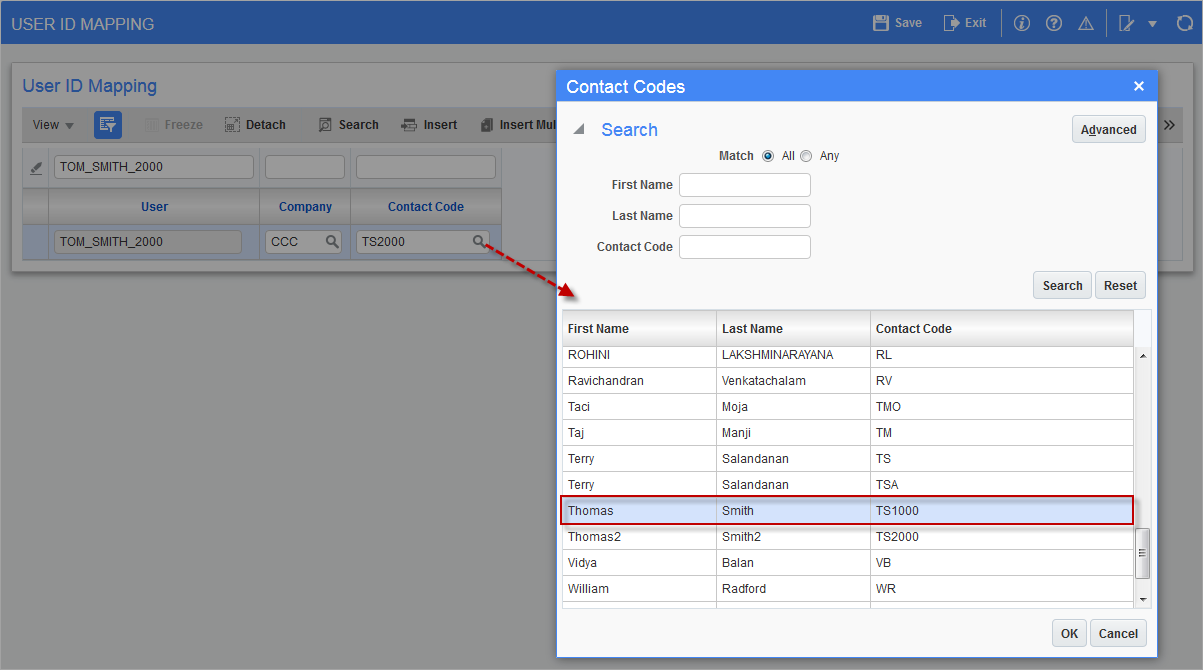The width and height of the screenshot is (1203, 670).
Task: Click the refresh circle icon in header
Action: pyautogui.click(x=1185, y=23)
